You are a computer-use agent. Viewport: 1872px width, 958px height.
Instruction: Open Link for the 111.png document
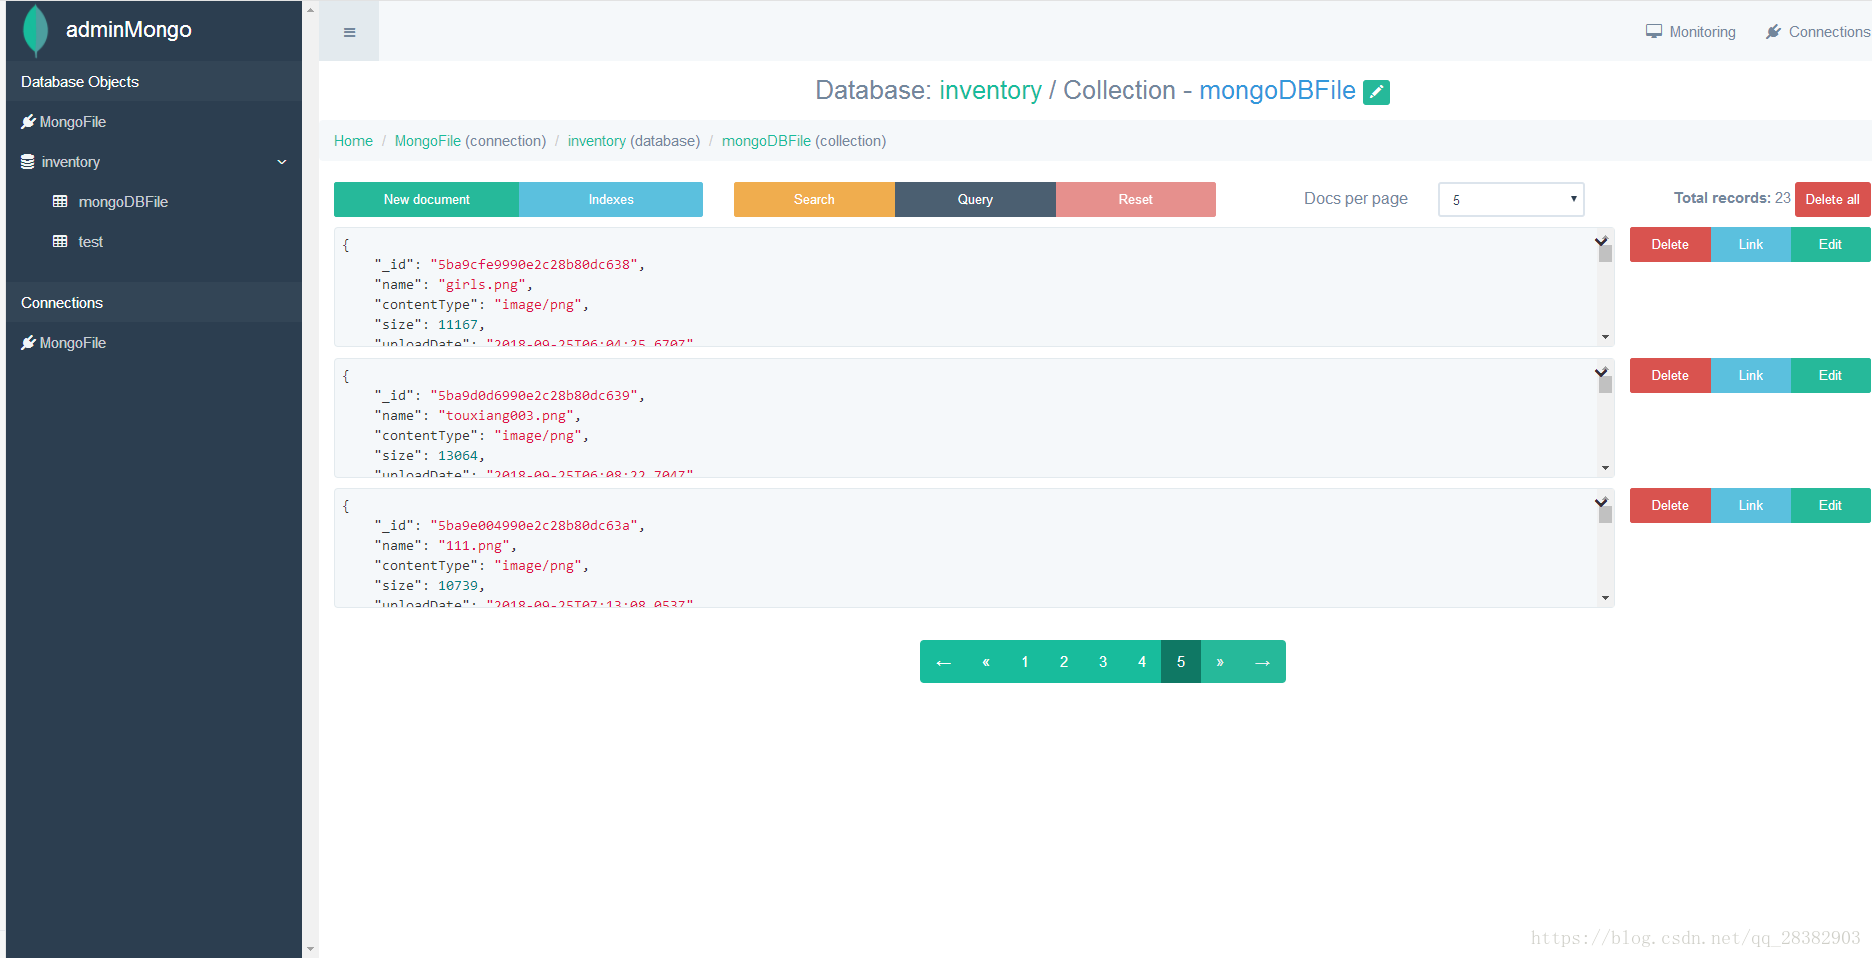tap(1751, 506)
